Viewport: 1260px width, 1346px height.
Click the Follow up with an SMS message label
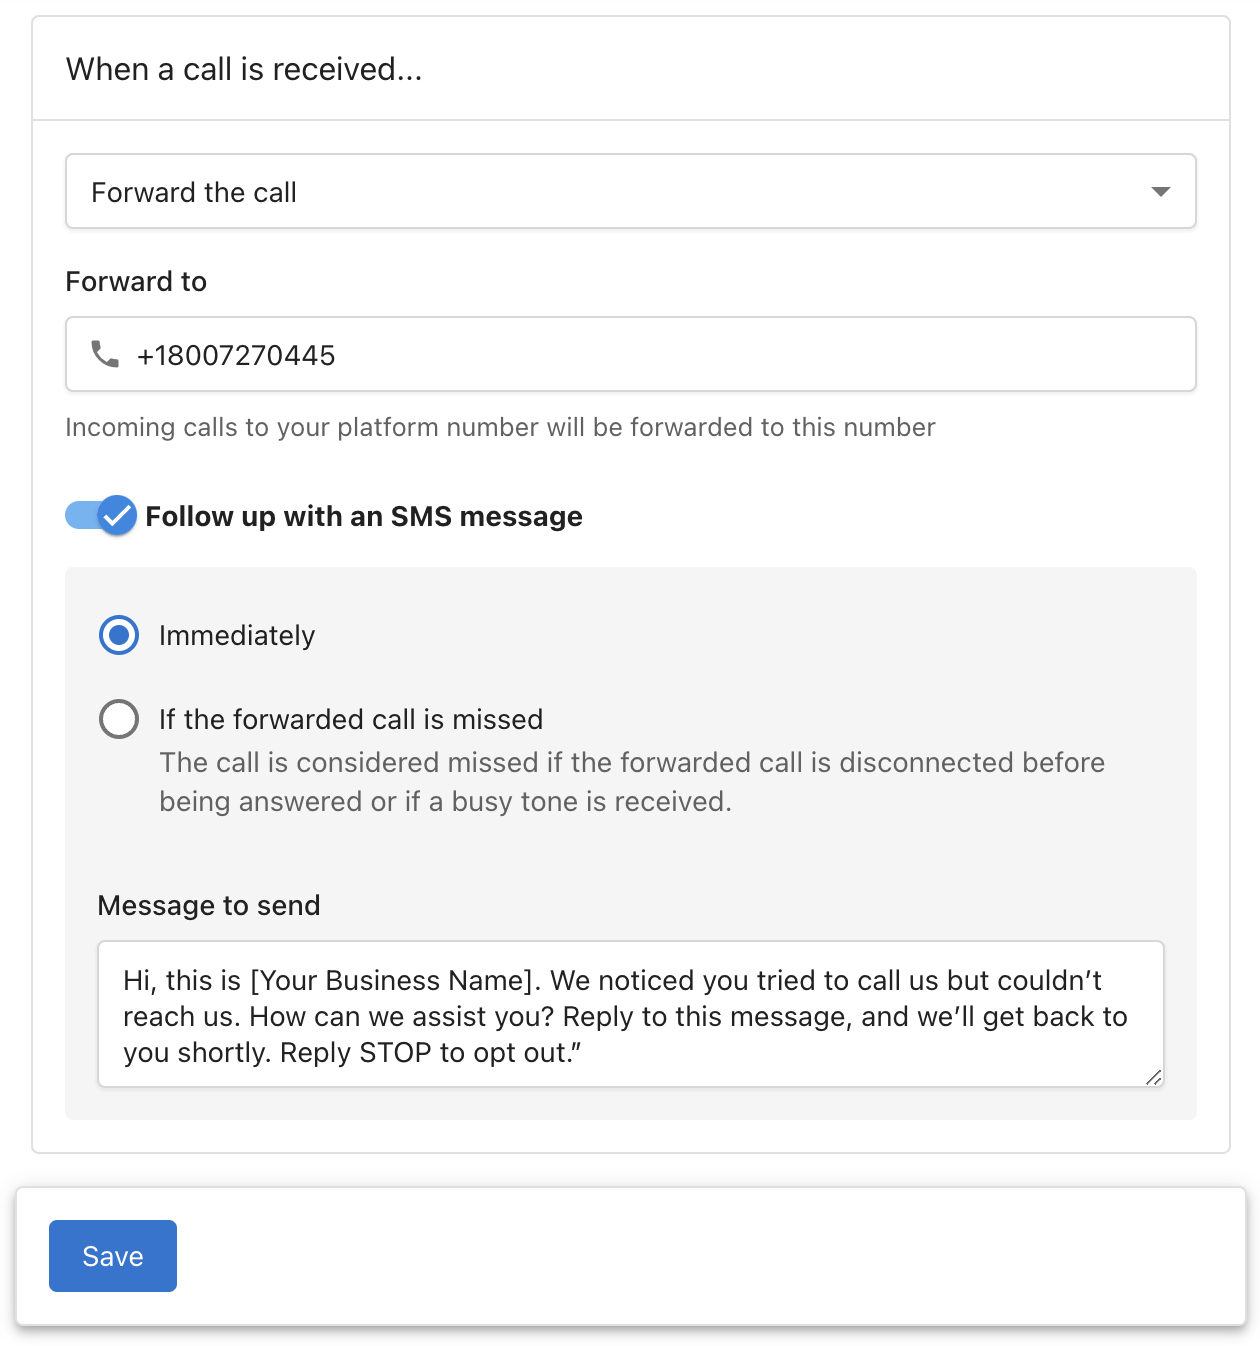pyautogui.click(x=364, y=516)
